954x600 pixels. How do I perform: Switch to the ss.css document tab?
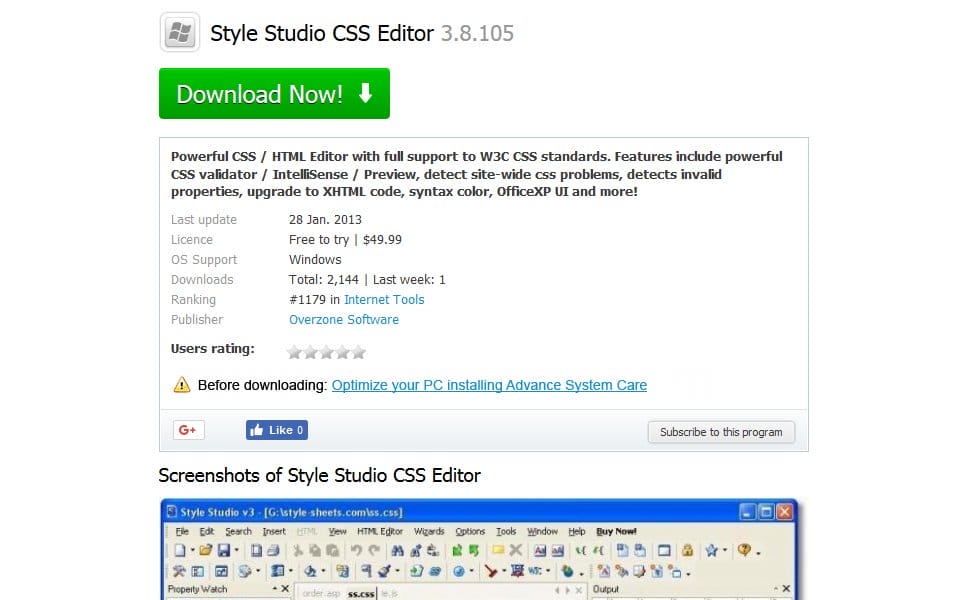coord(361,593)
